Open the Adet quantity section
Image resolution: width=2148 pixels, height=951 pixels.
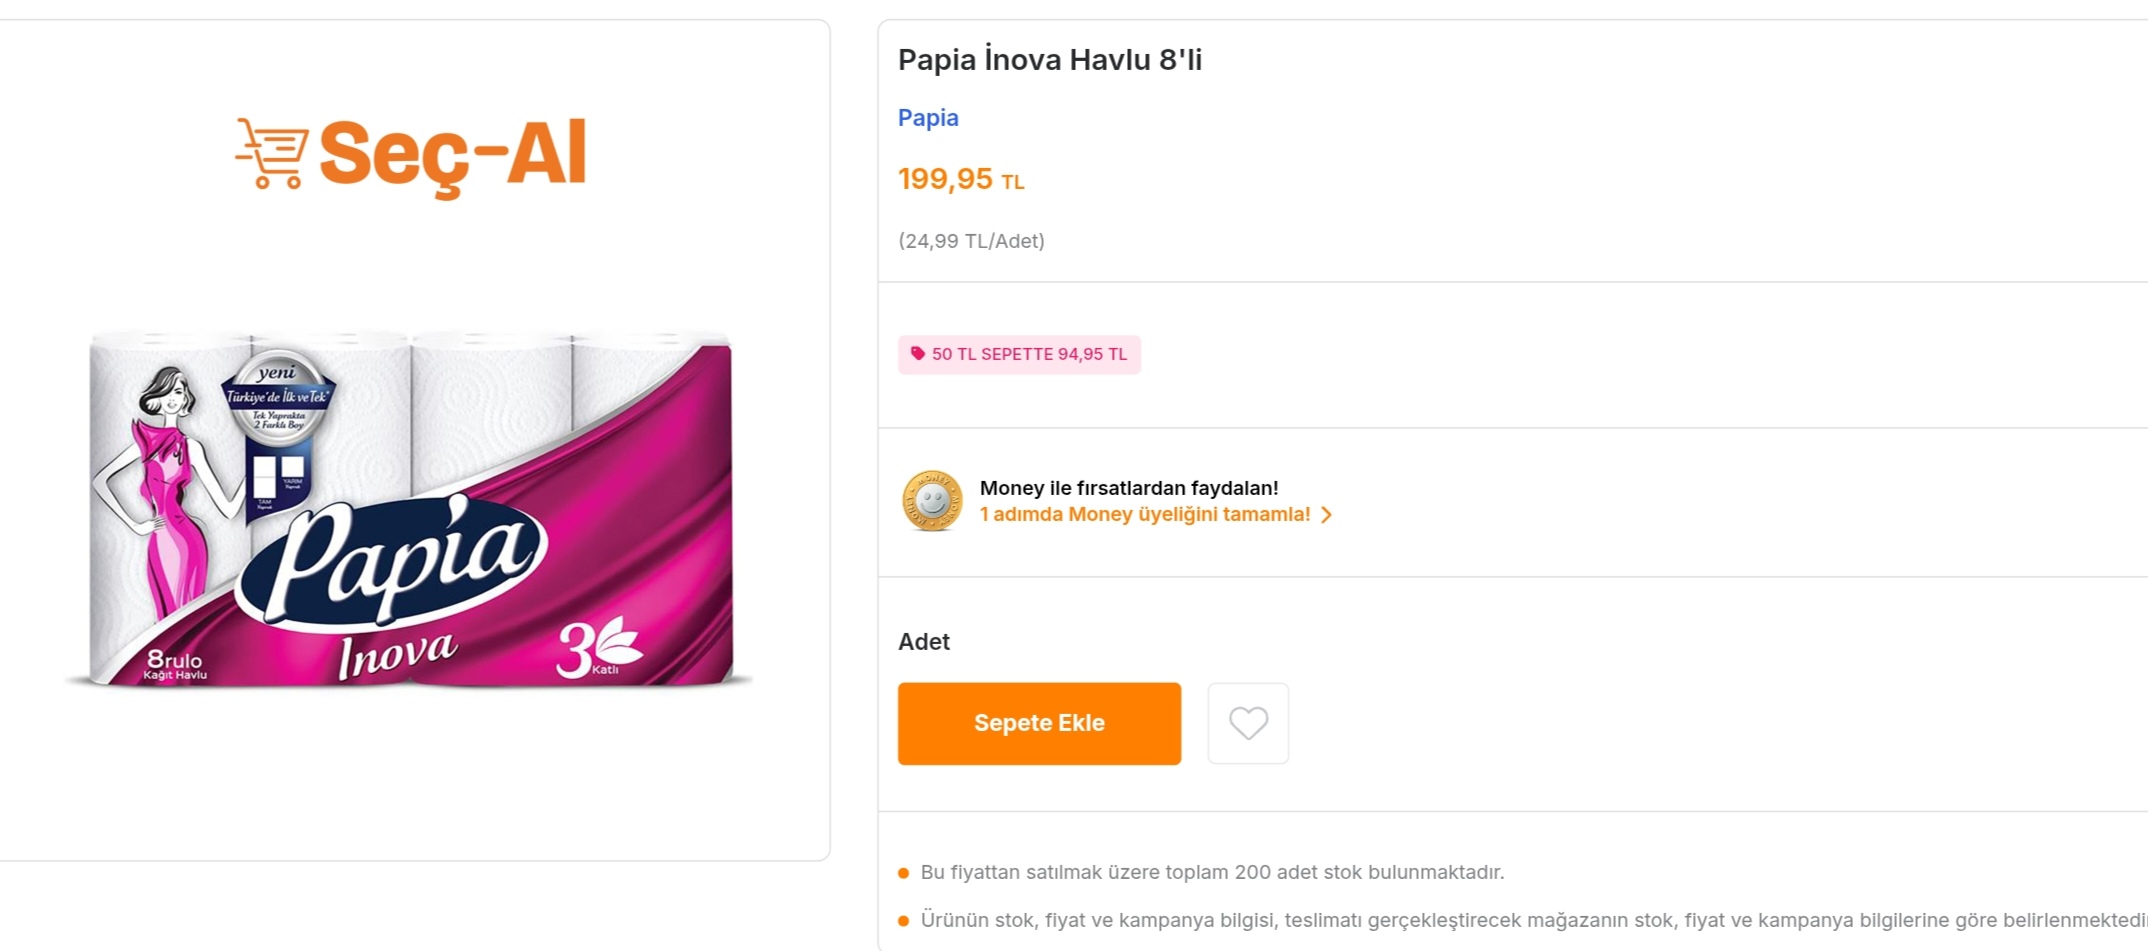tap(923, 641)
